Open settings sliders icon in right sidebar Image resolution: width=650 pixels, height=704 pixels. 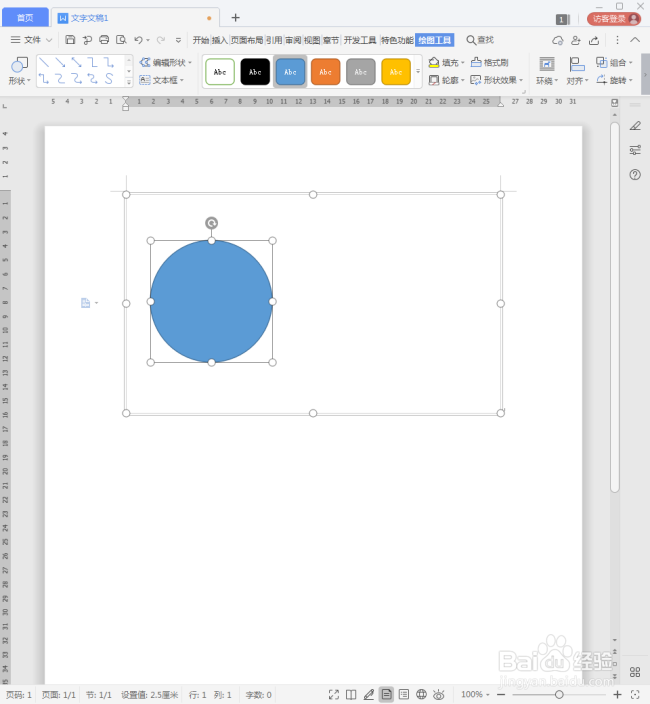pyautogui.click(x=635, y=150)
